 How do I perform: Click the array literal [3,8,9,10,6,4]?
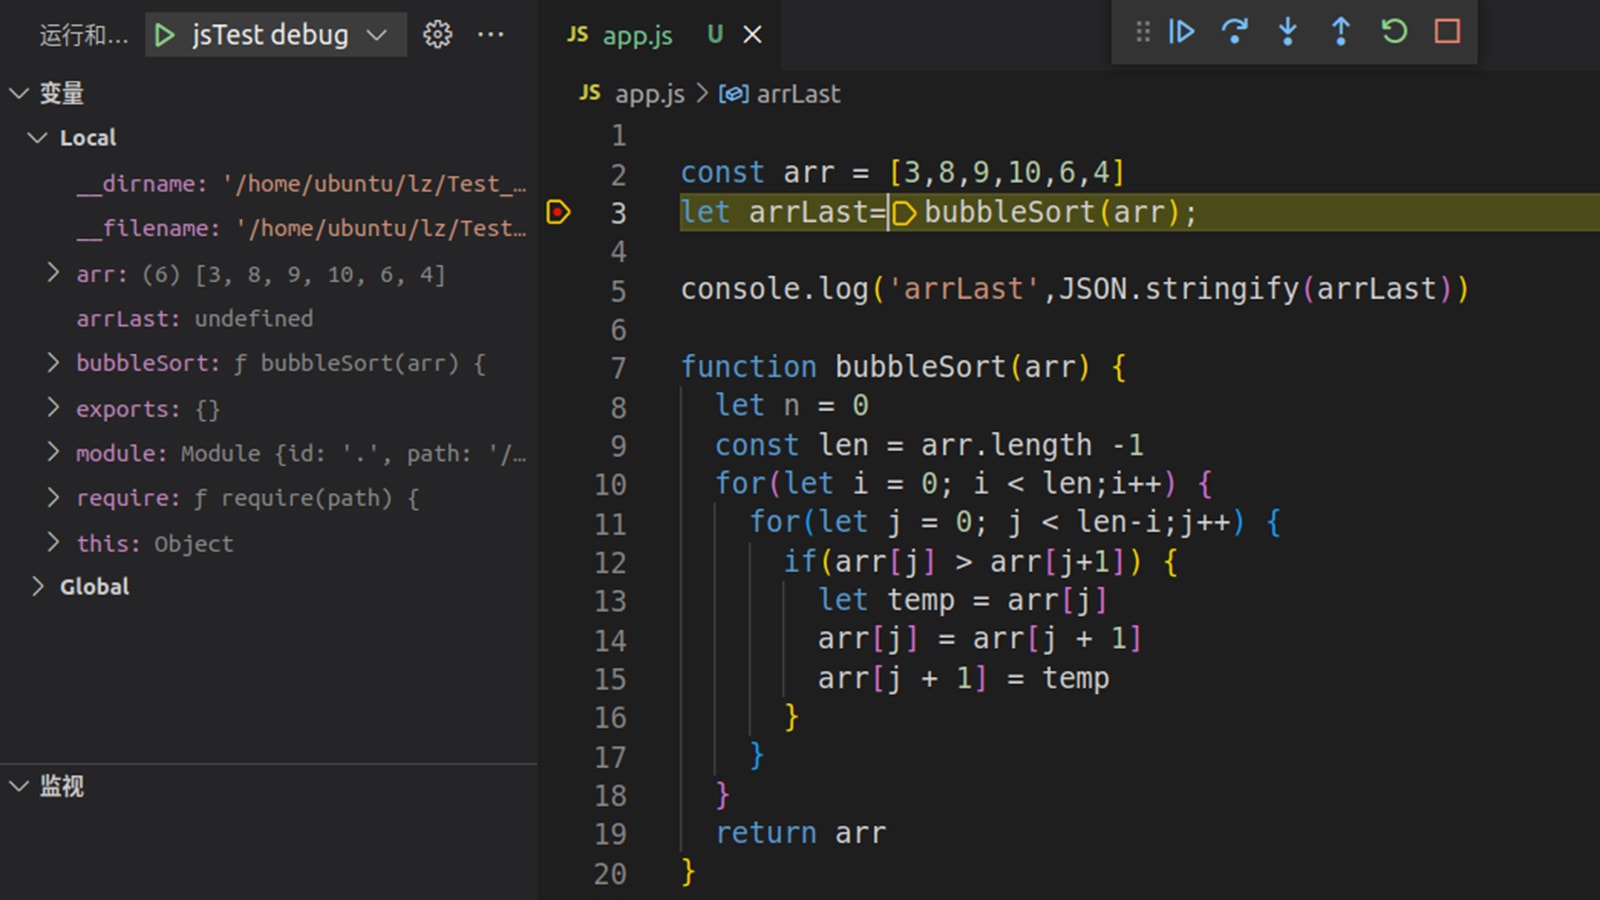[x=1007, y=173]
